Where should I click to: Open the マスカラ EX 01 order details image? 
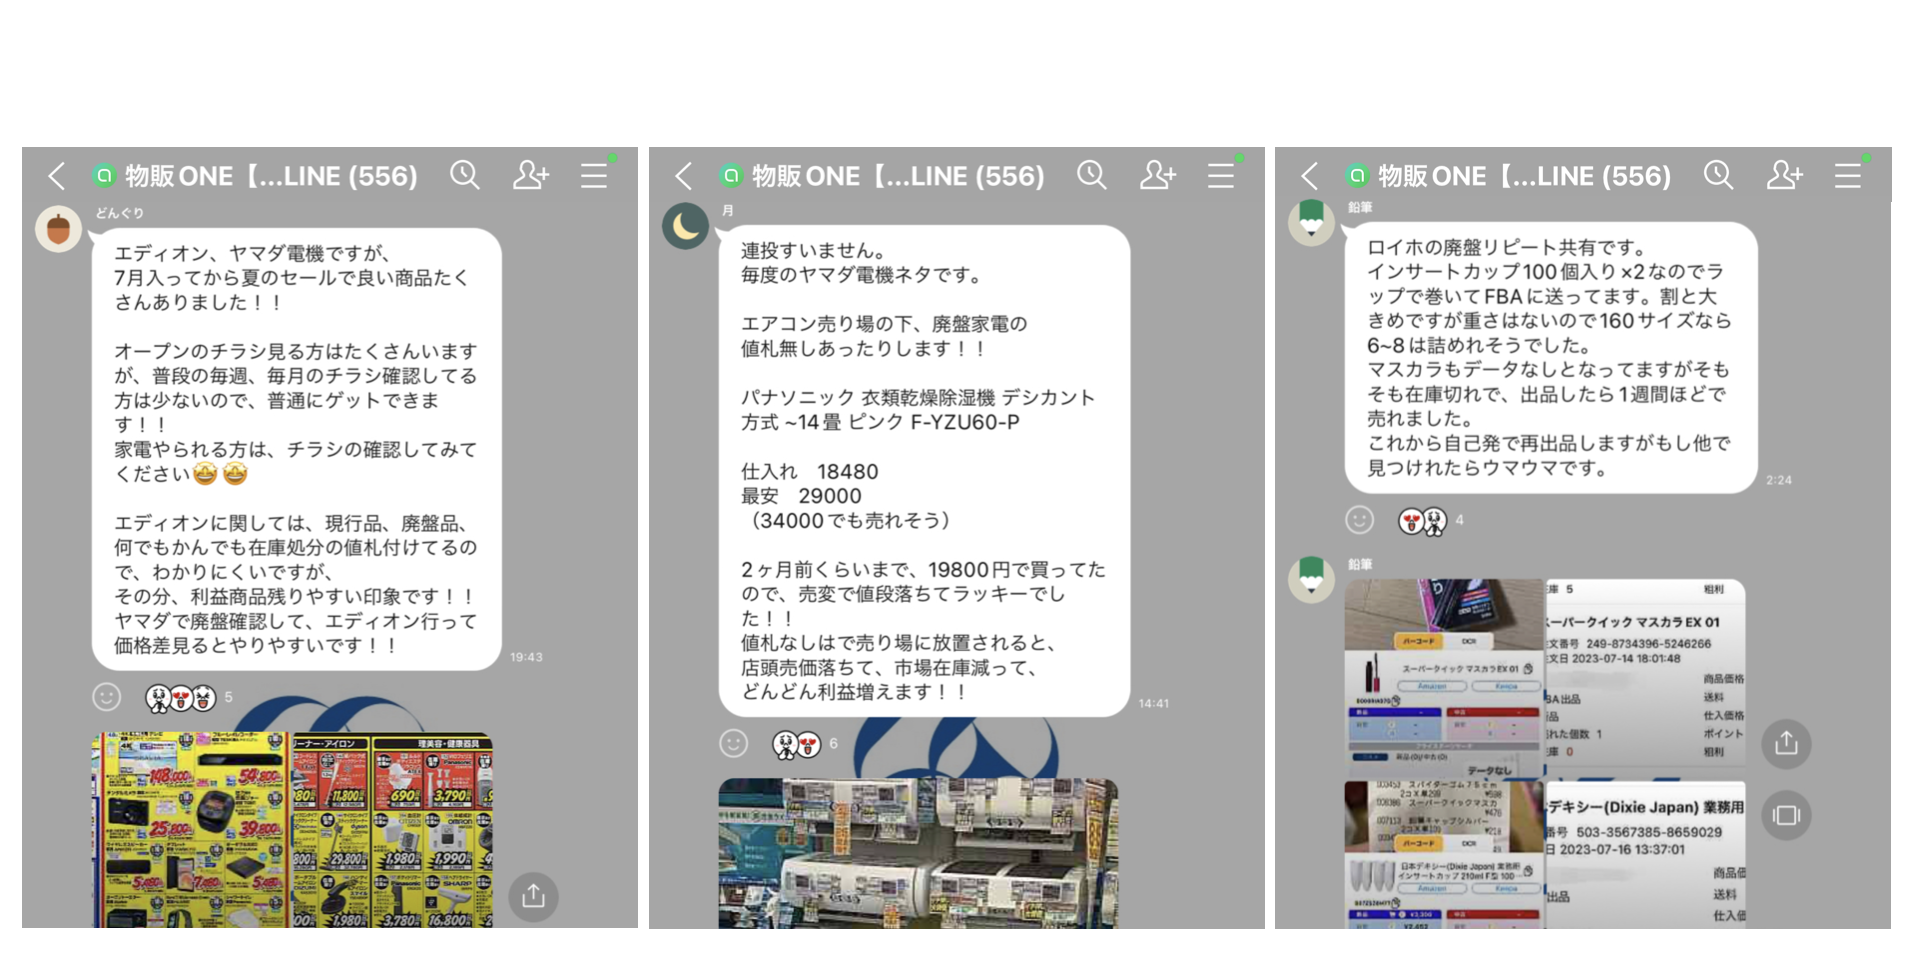click(x=1646, y=678)
